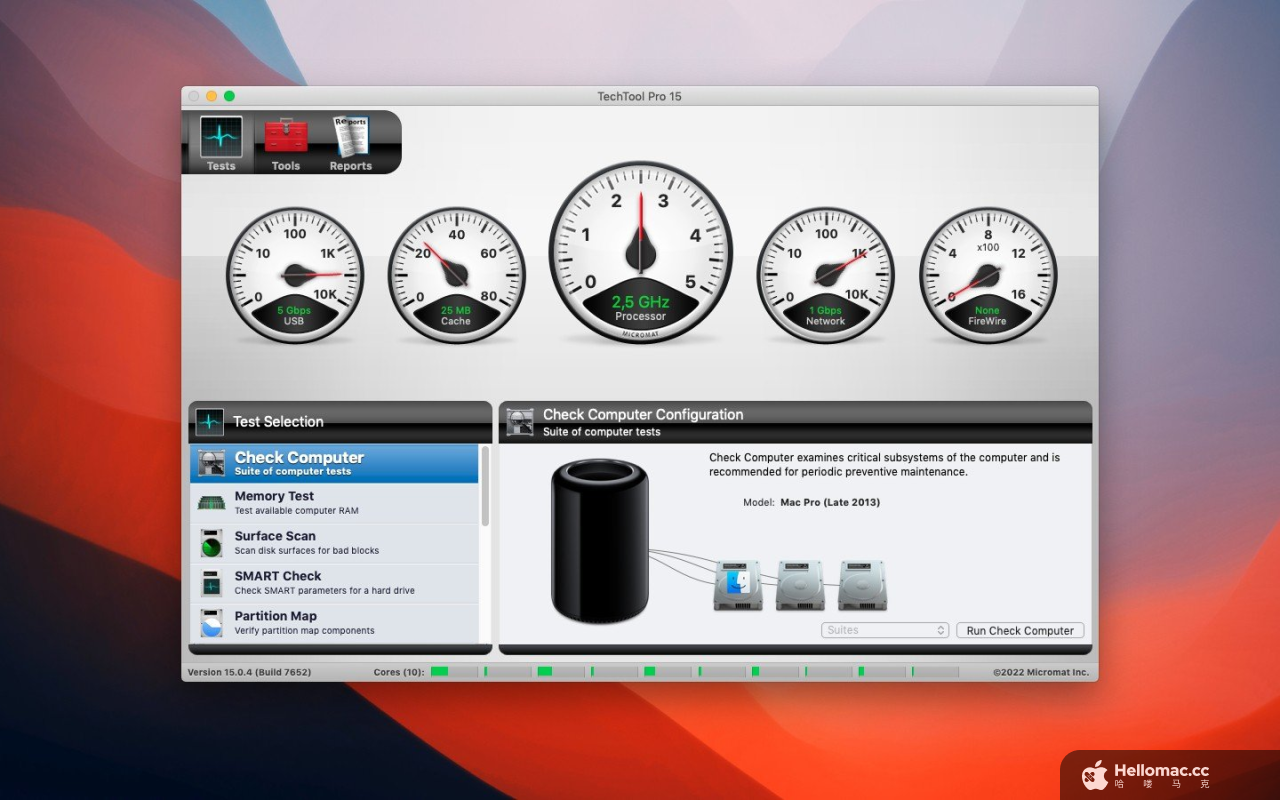Click the Cache size gauge
Viewport: 1280px width, 800px height.
[x=456, y=275]
